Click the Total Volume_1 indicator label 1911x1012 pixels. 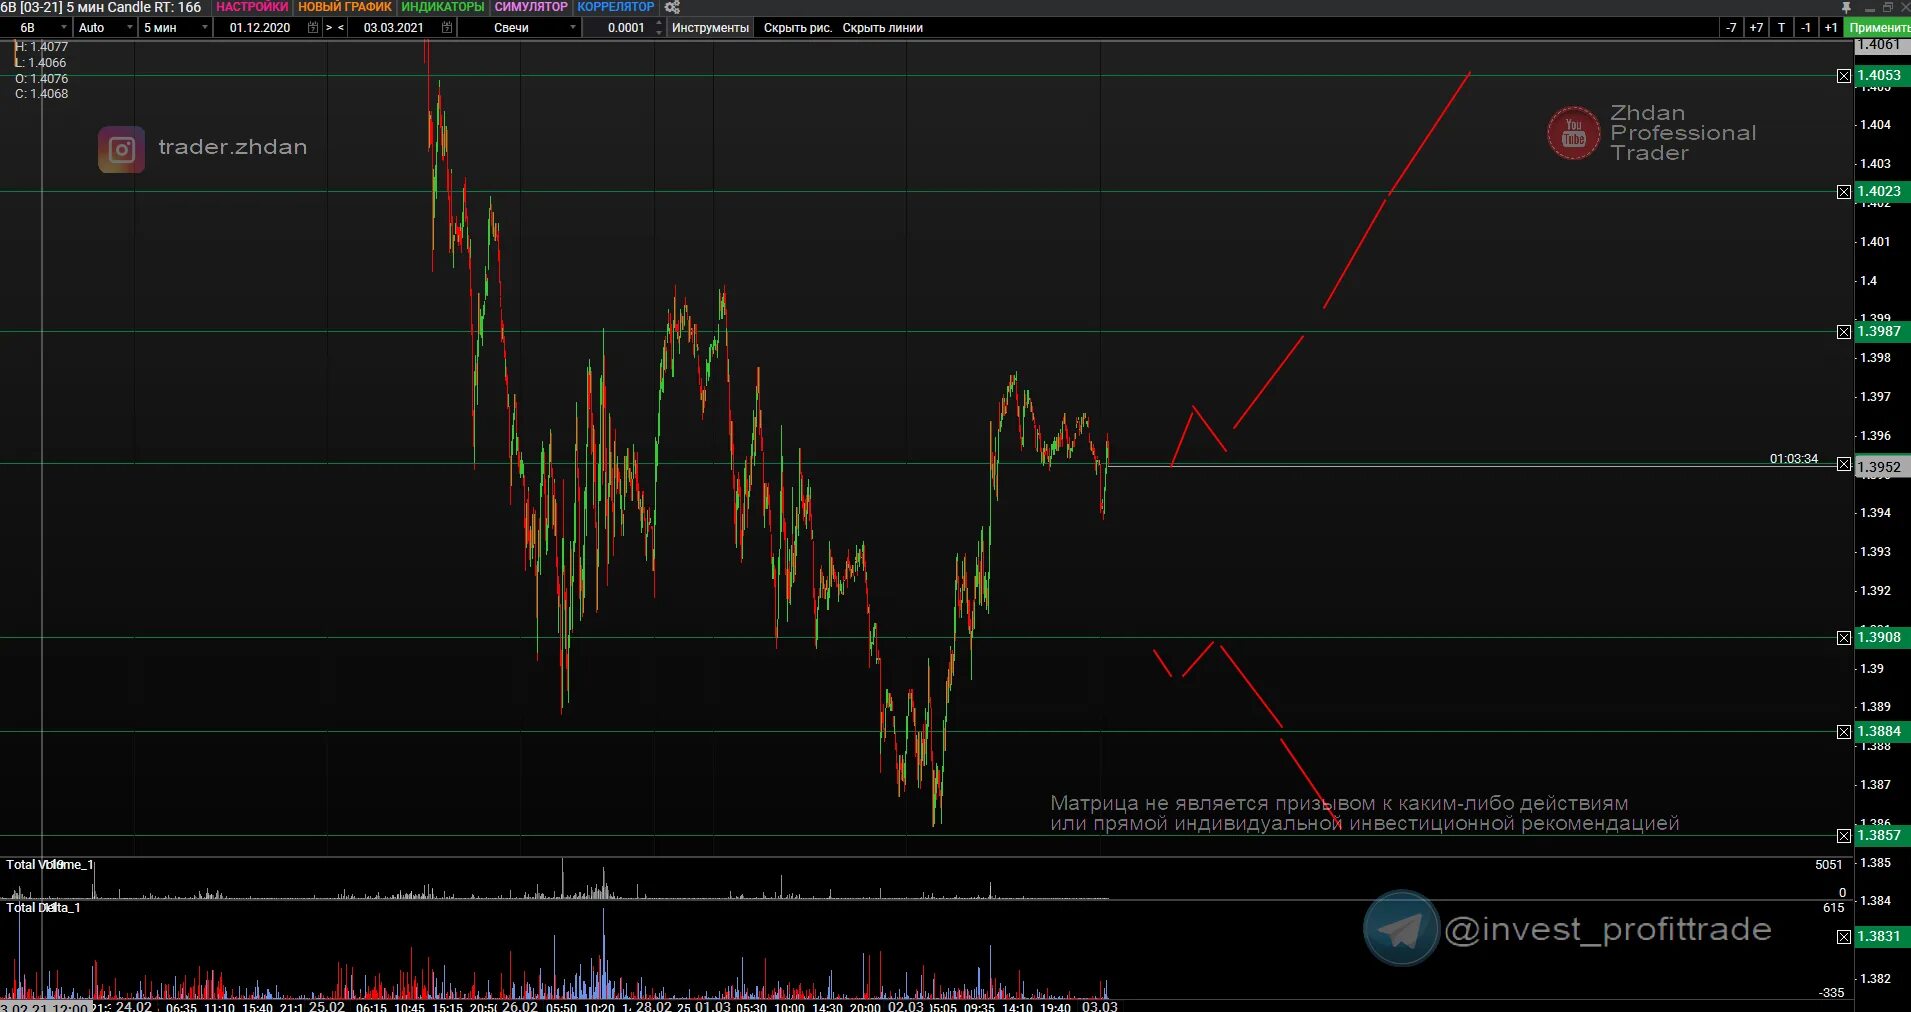point(50,865)
